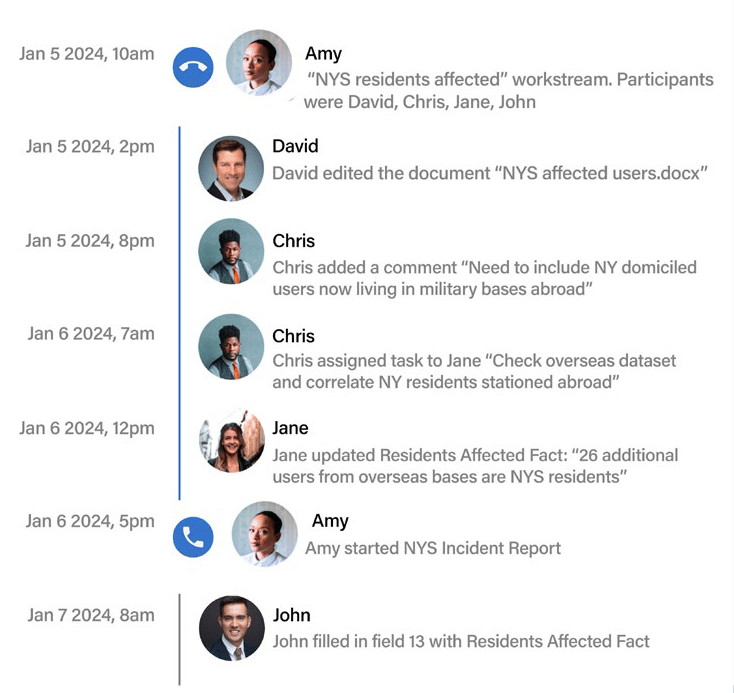Open the task assigned to Jane about the overseas dataset
734x693 pixels.
(474, 371)
